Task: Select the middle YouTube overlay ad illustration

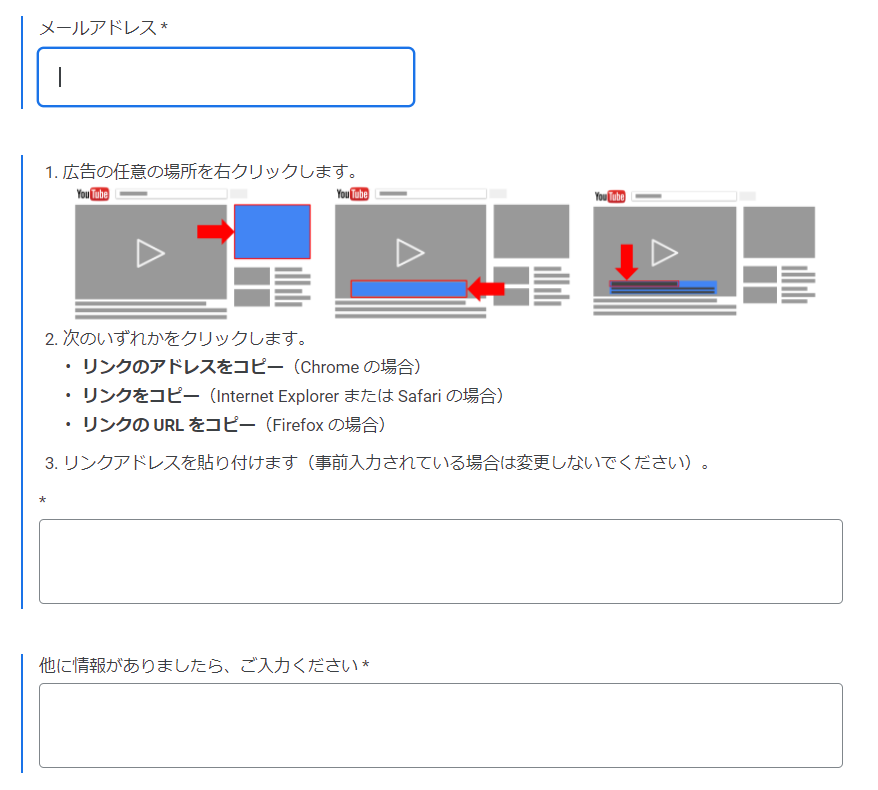Action: coord(452,253)
